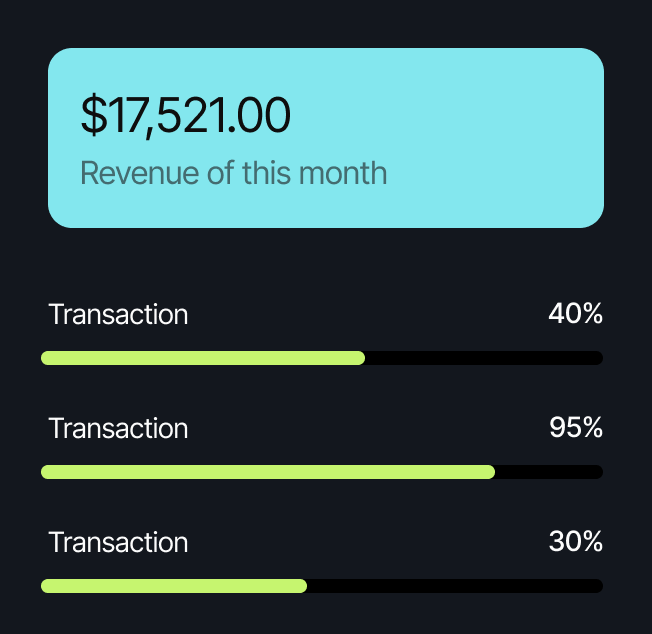Click right tip of green fill in 40% bar
This screenshot has width=652, height=634.
360,358
